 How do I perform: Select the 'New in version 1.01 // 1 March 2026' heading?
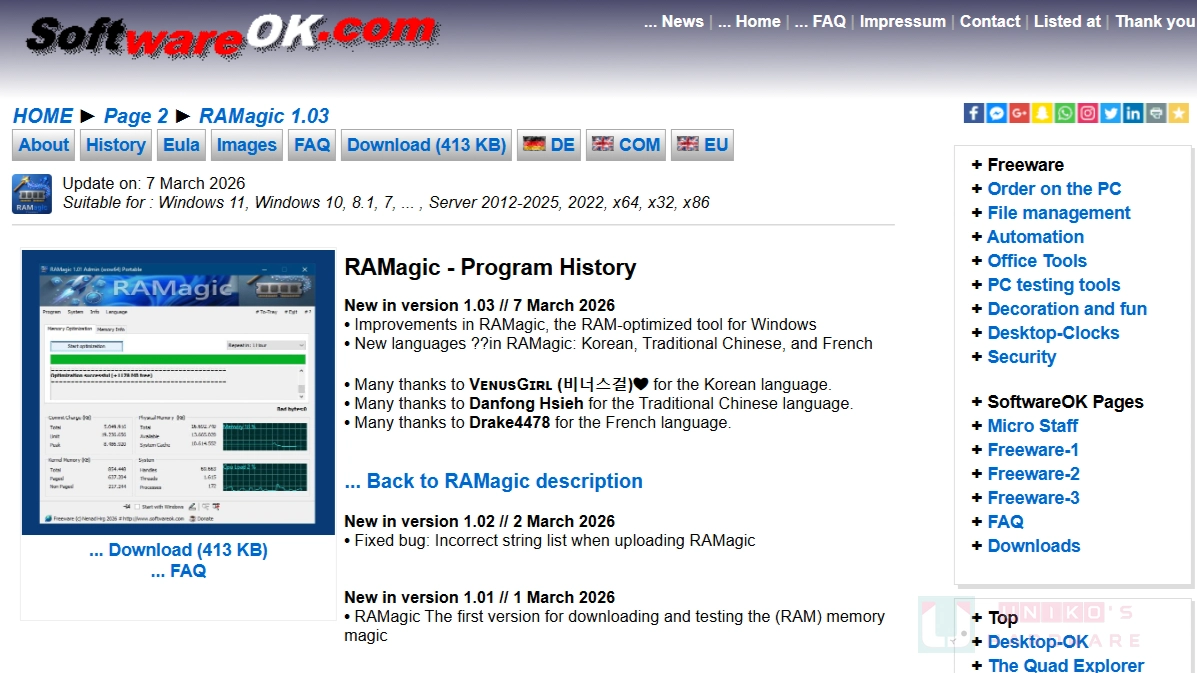click(479, 597)
